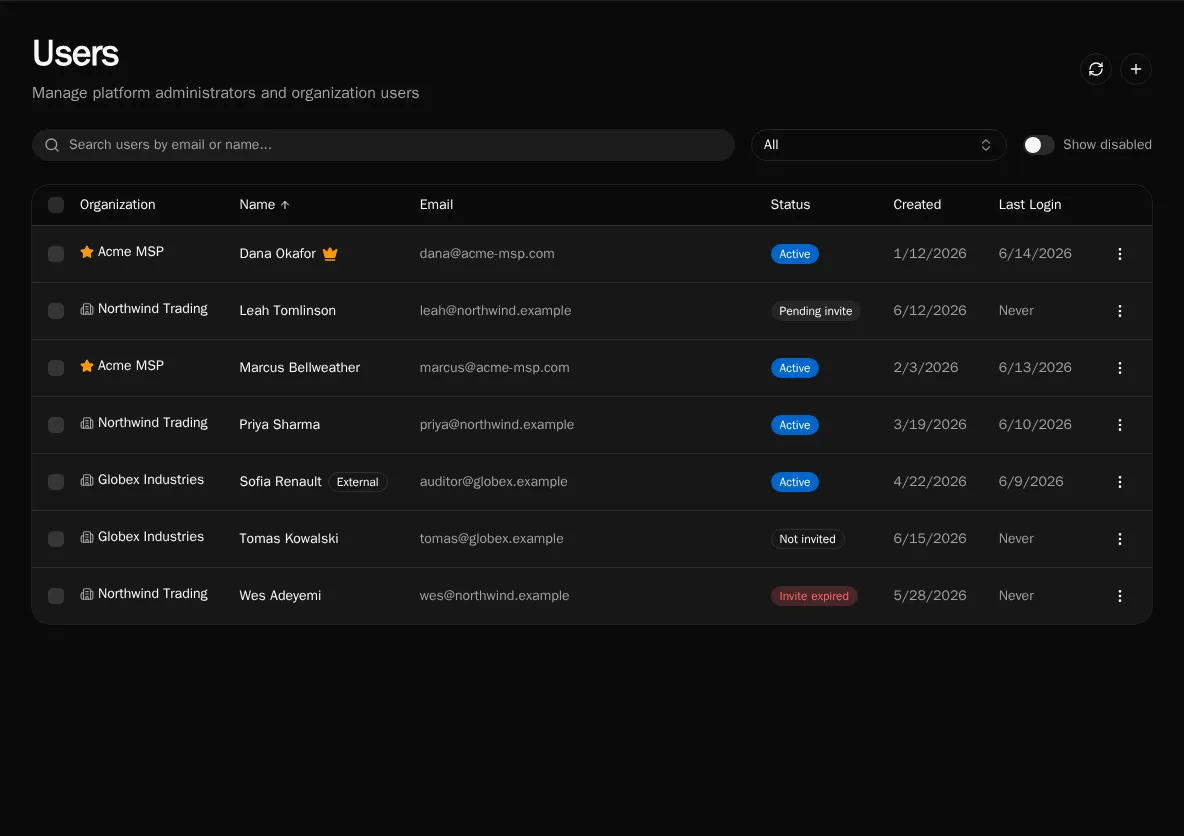Select the checkbox for Tomas Kowalski

coord(56,539)
